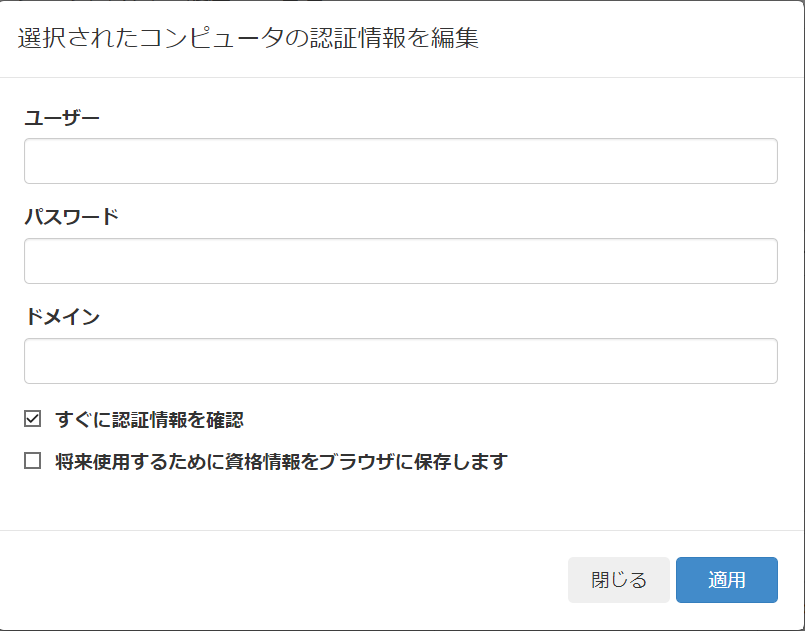Click the ユーザー field label
Image resolution: width=805 pixels, height=631 pixels.
click(62, 118)
